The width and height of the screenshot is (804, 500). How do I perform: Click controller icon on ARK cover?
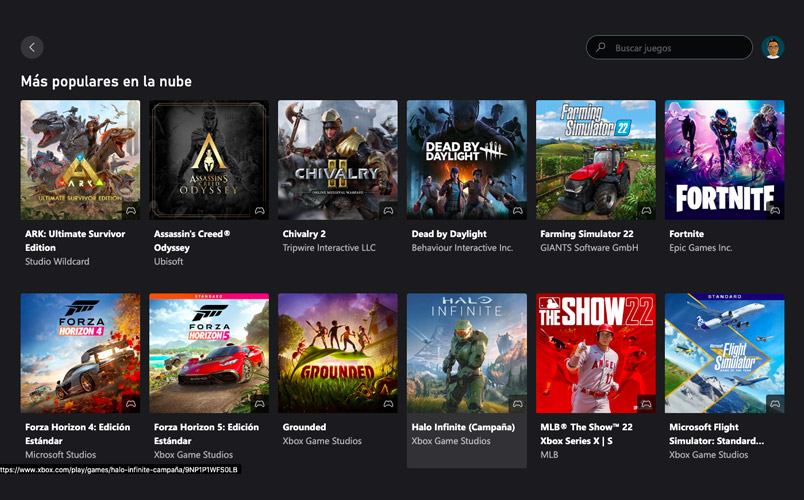[131, 210]
